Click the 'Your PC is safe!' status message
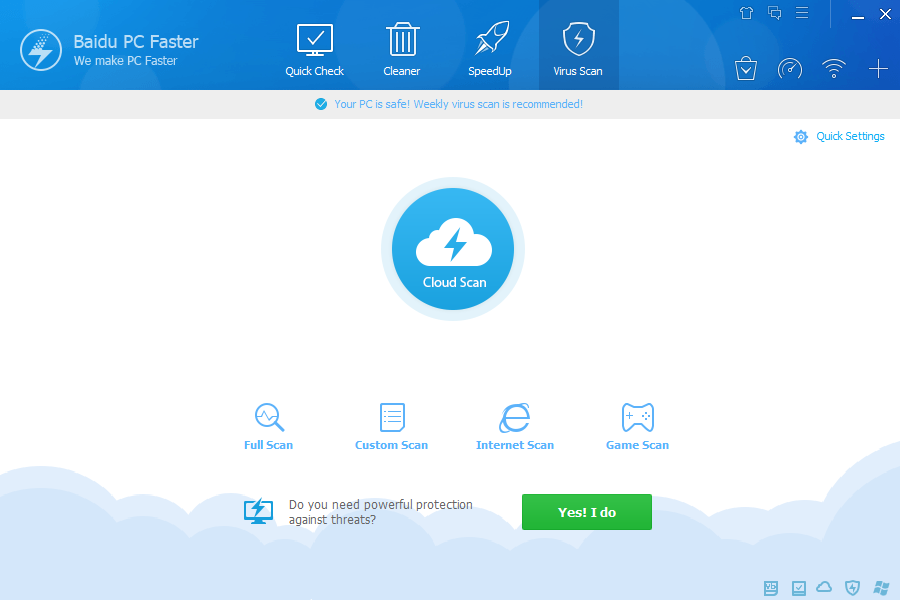Viewport: 900px width, 600px height. click(x=458, y=104)
